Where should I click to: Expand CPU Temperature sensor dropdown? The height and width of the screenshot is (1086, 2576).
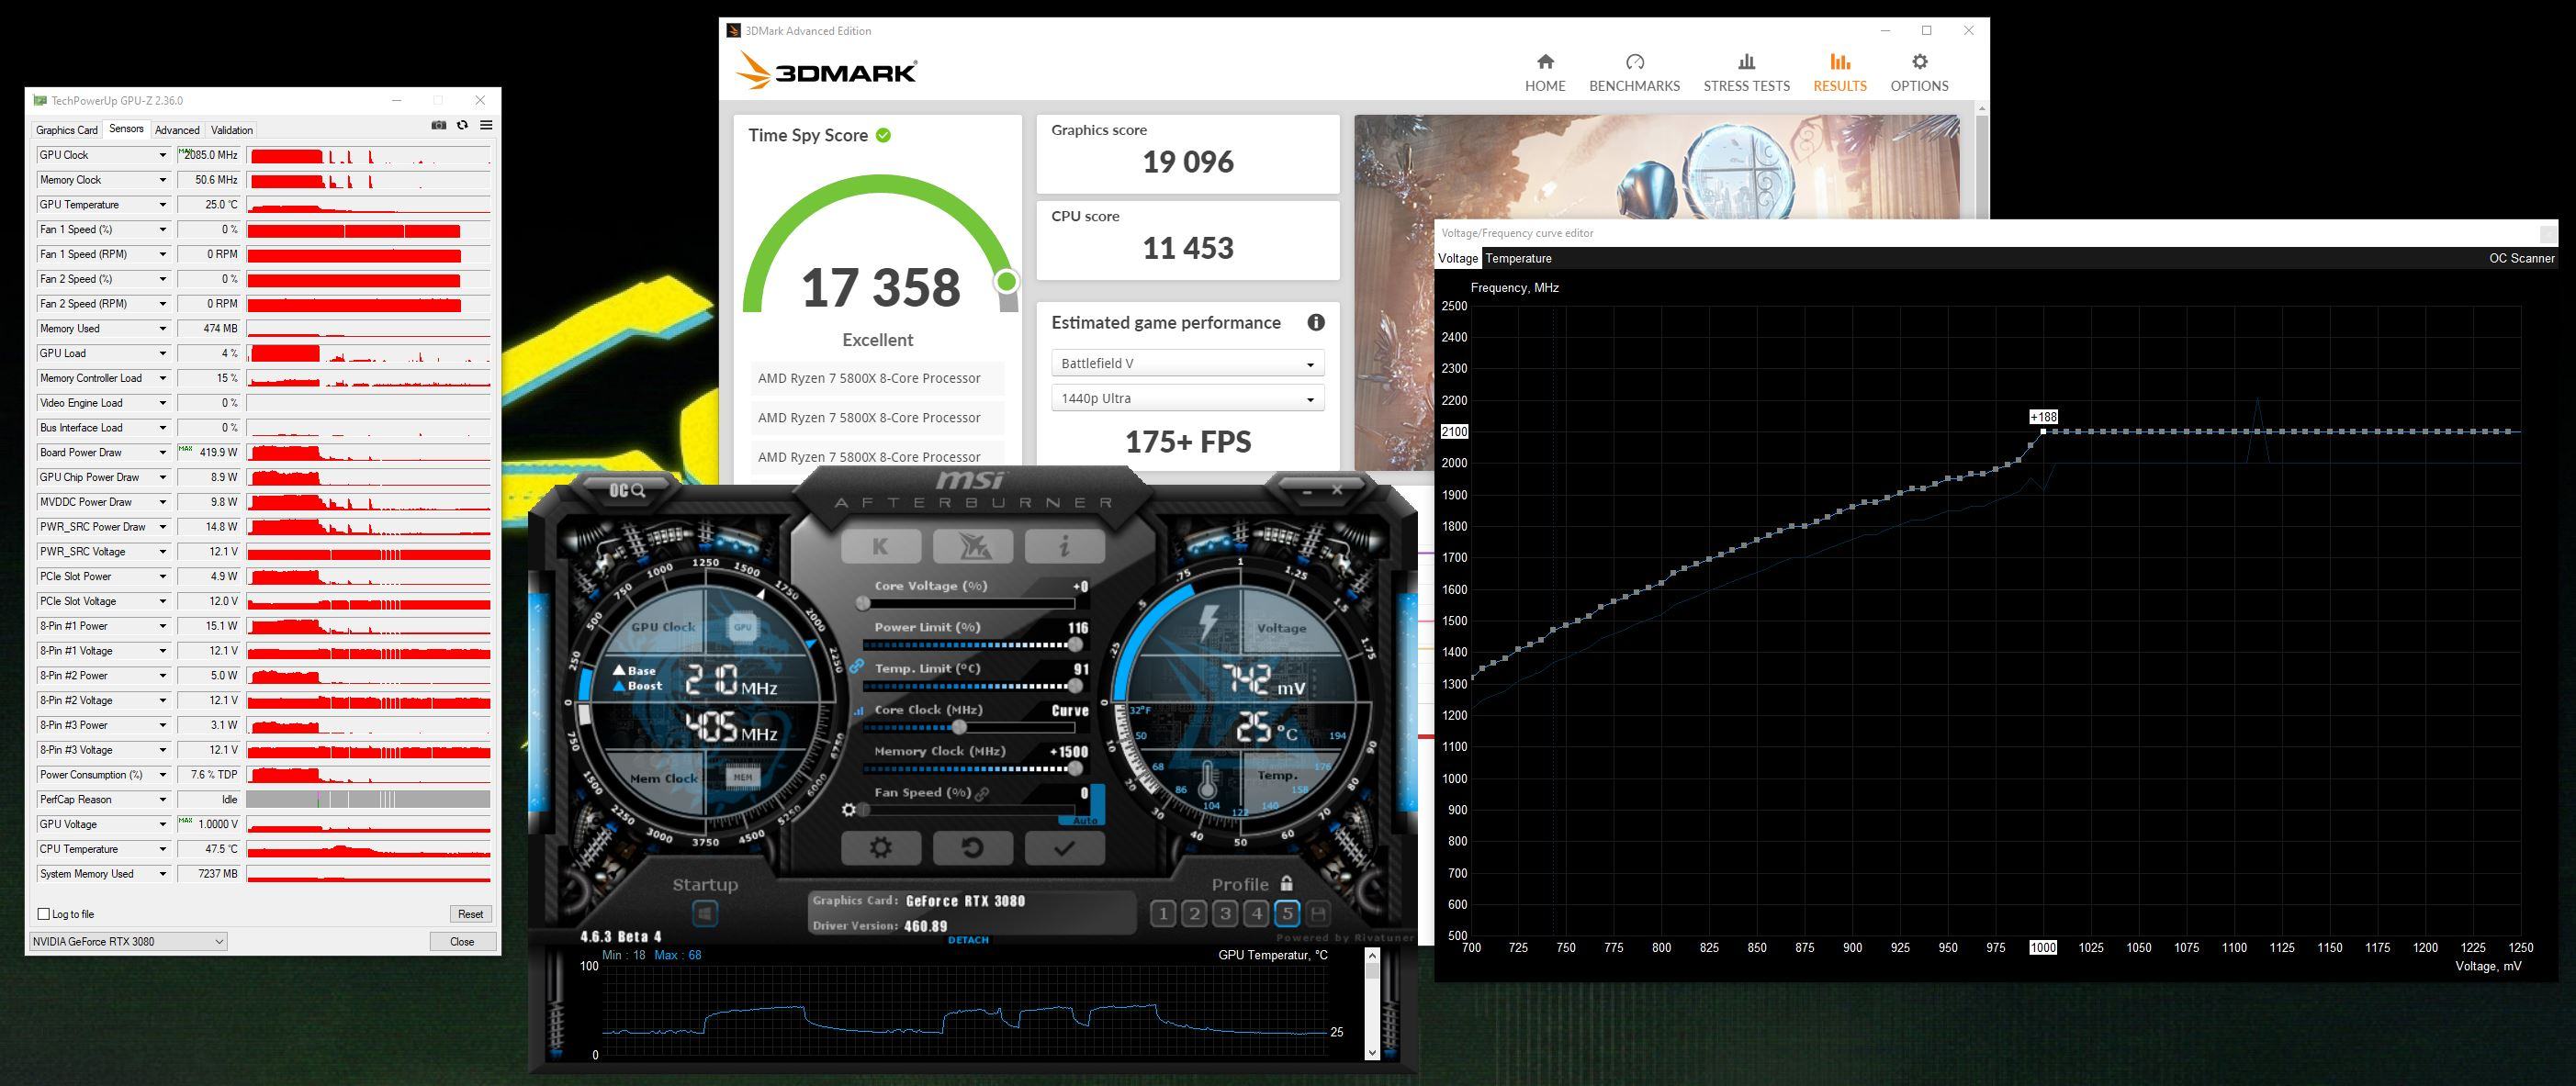(163, 849)
